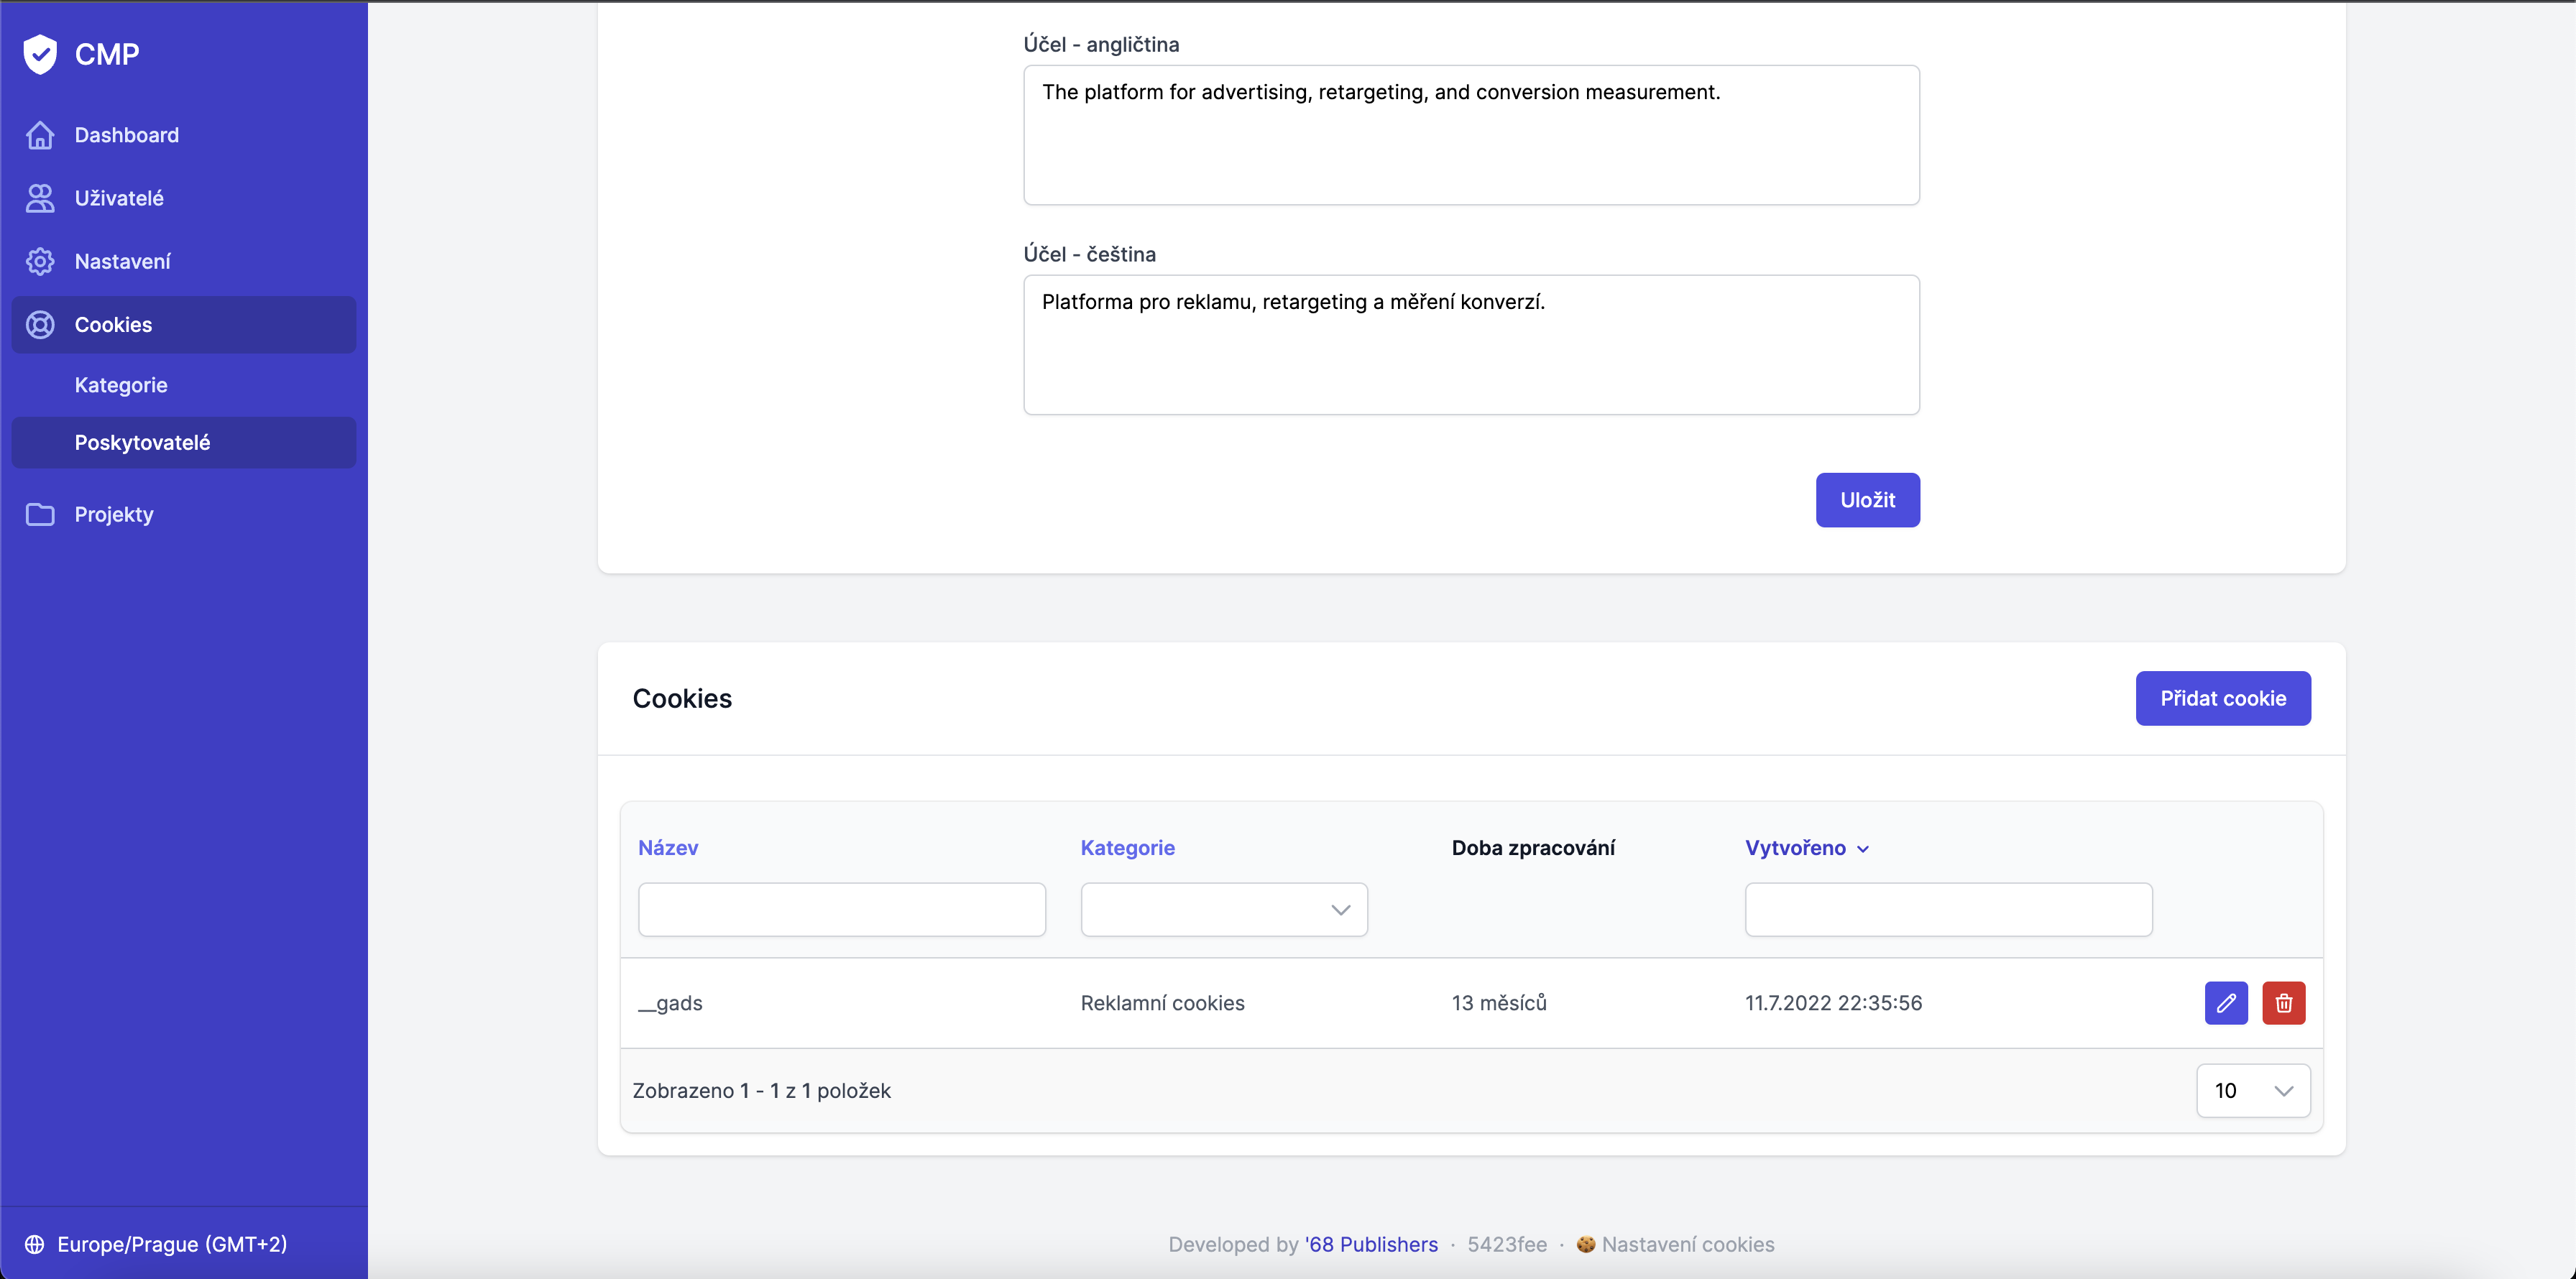Viewport: 2576px width, 1279px height.
Task: Click the CMP shield logo
Action: [x=40, y=54]
